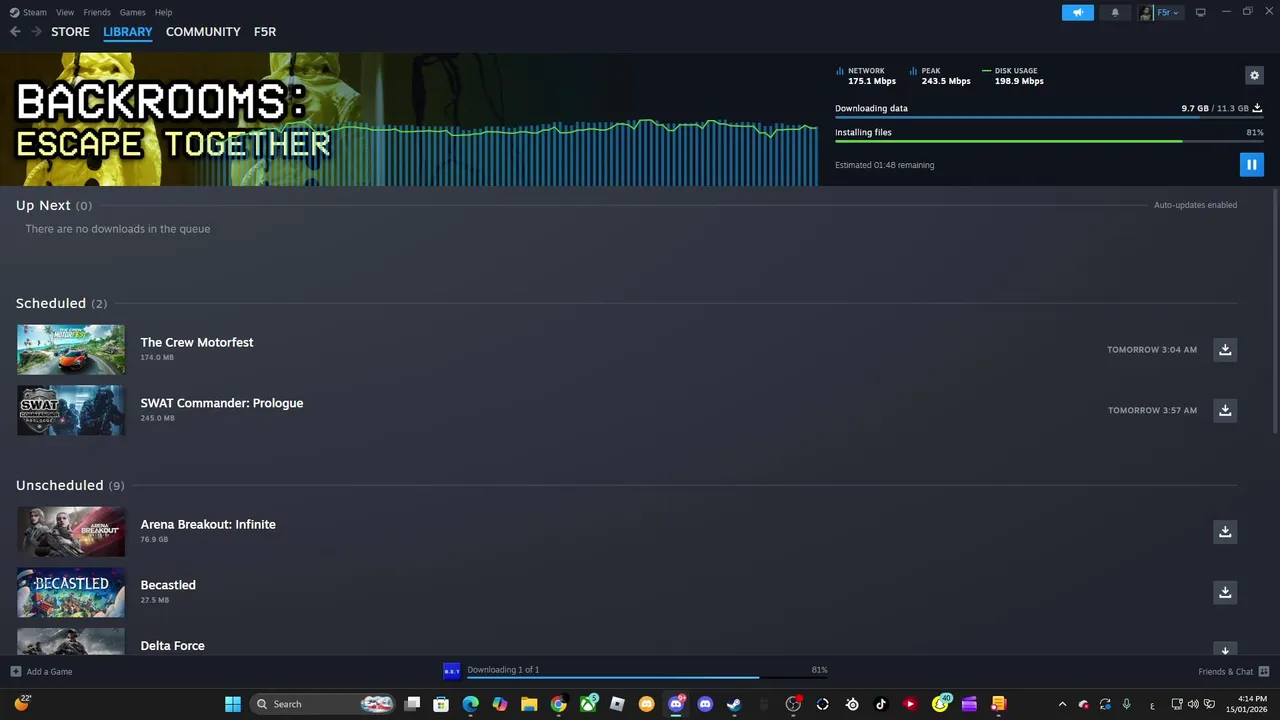Click Estimated 01:48 remaining text
This screenshot has height=720, width=1280.
pos(884,165)
